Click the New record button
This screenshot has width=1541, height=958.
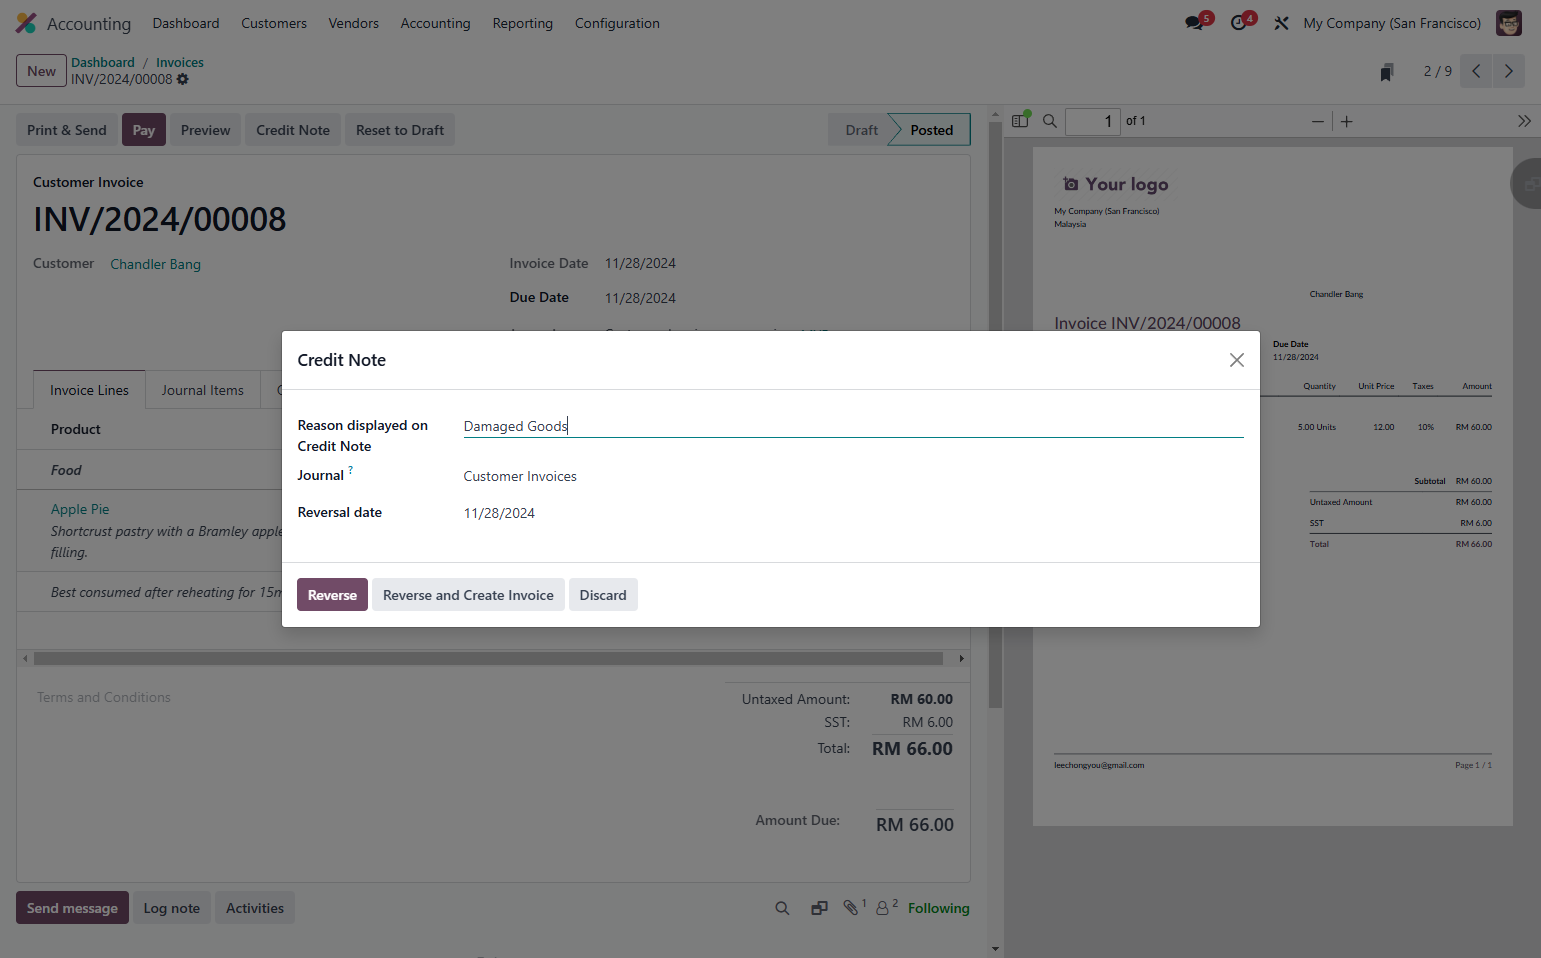(x=42, y=71)
